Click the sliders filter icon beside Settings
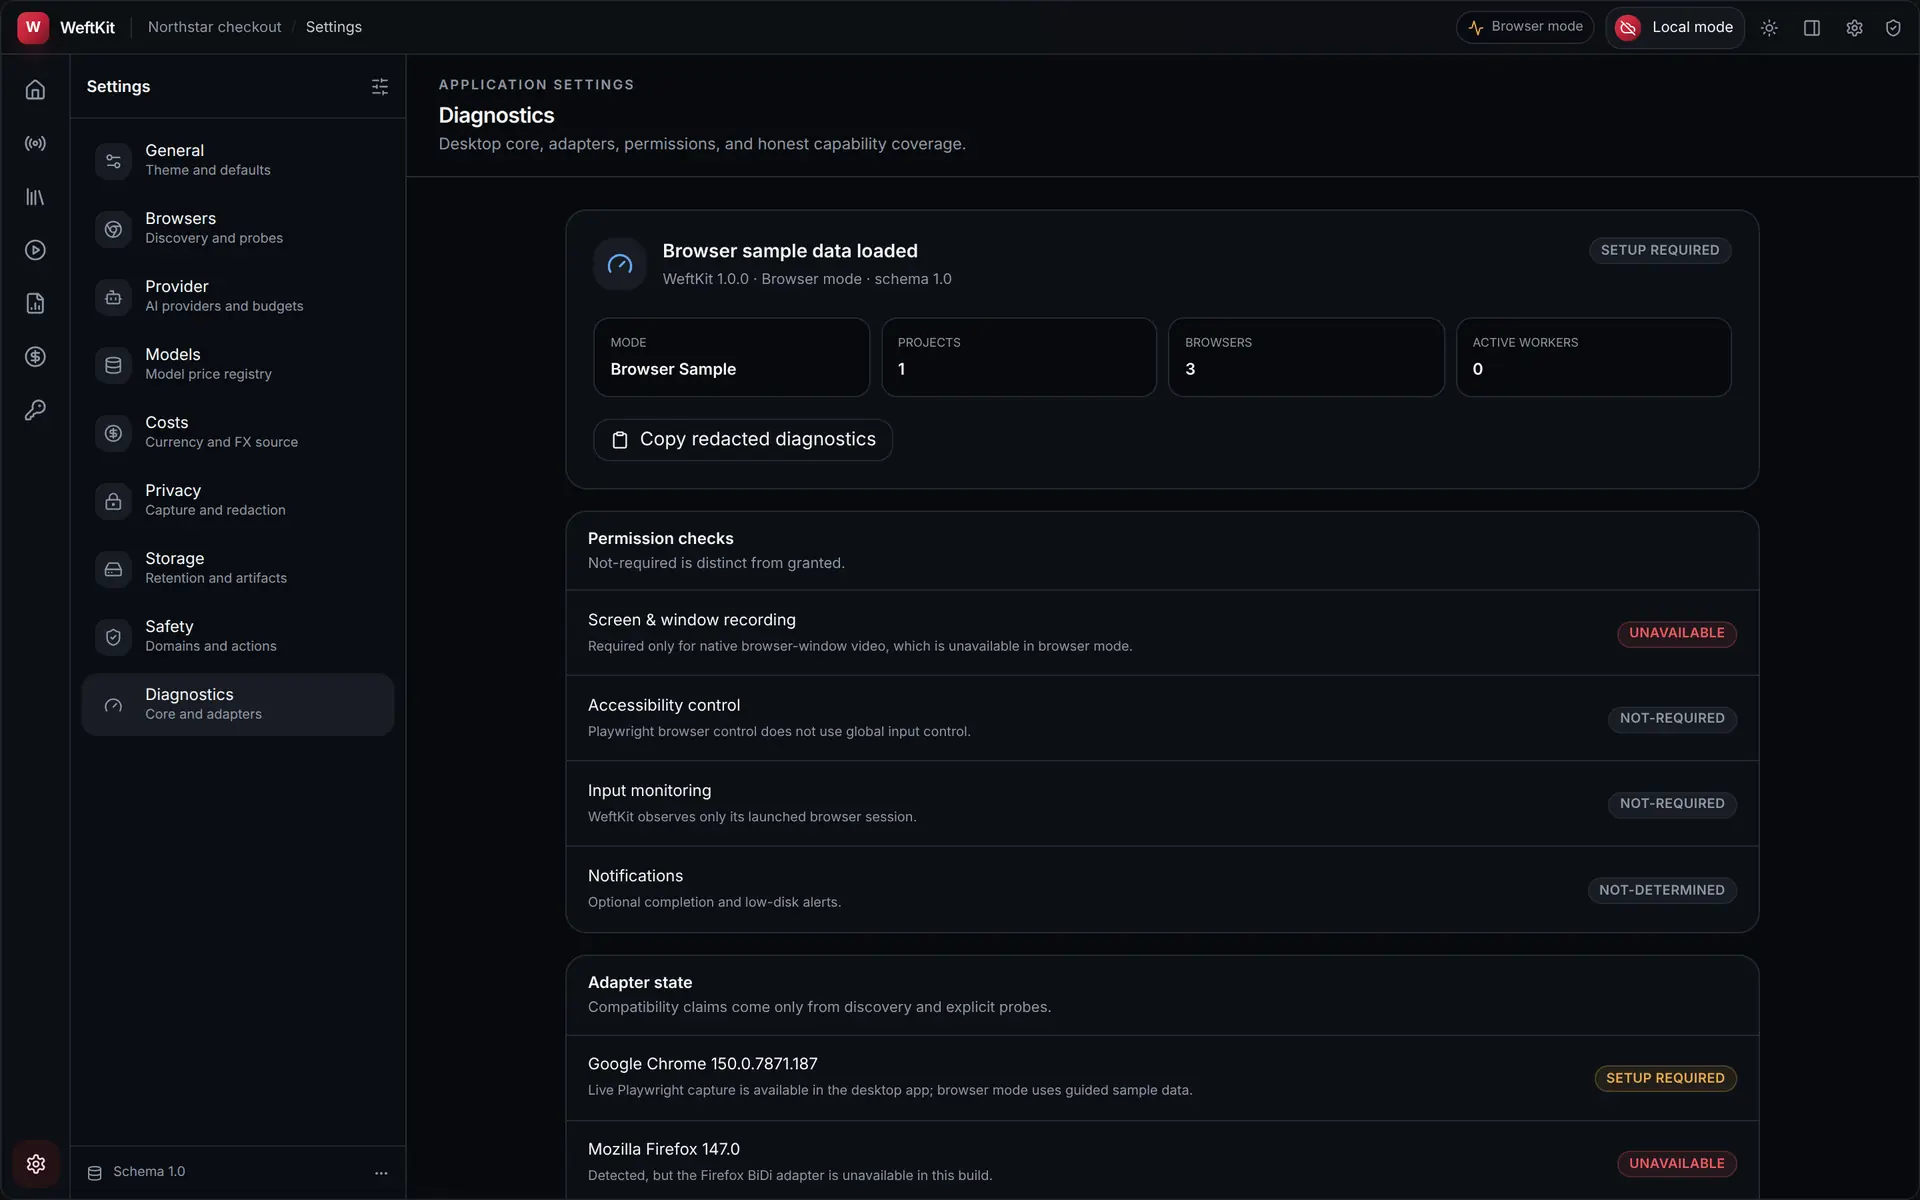 coord(380,87)
